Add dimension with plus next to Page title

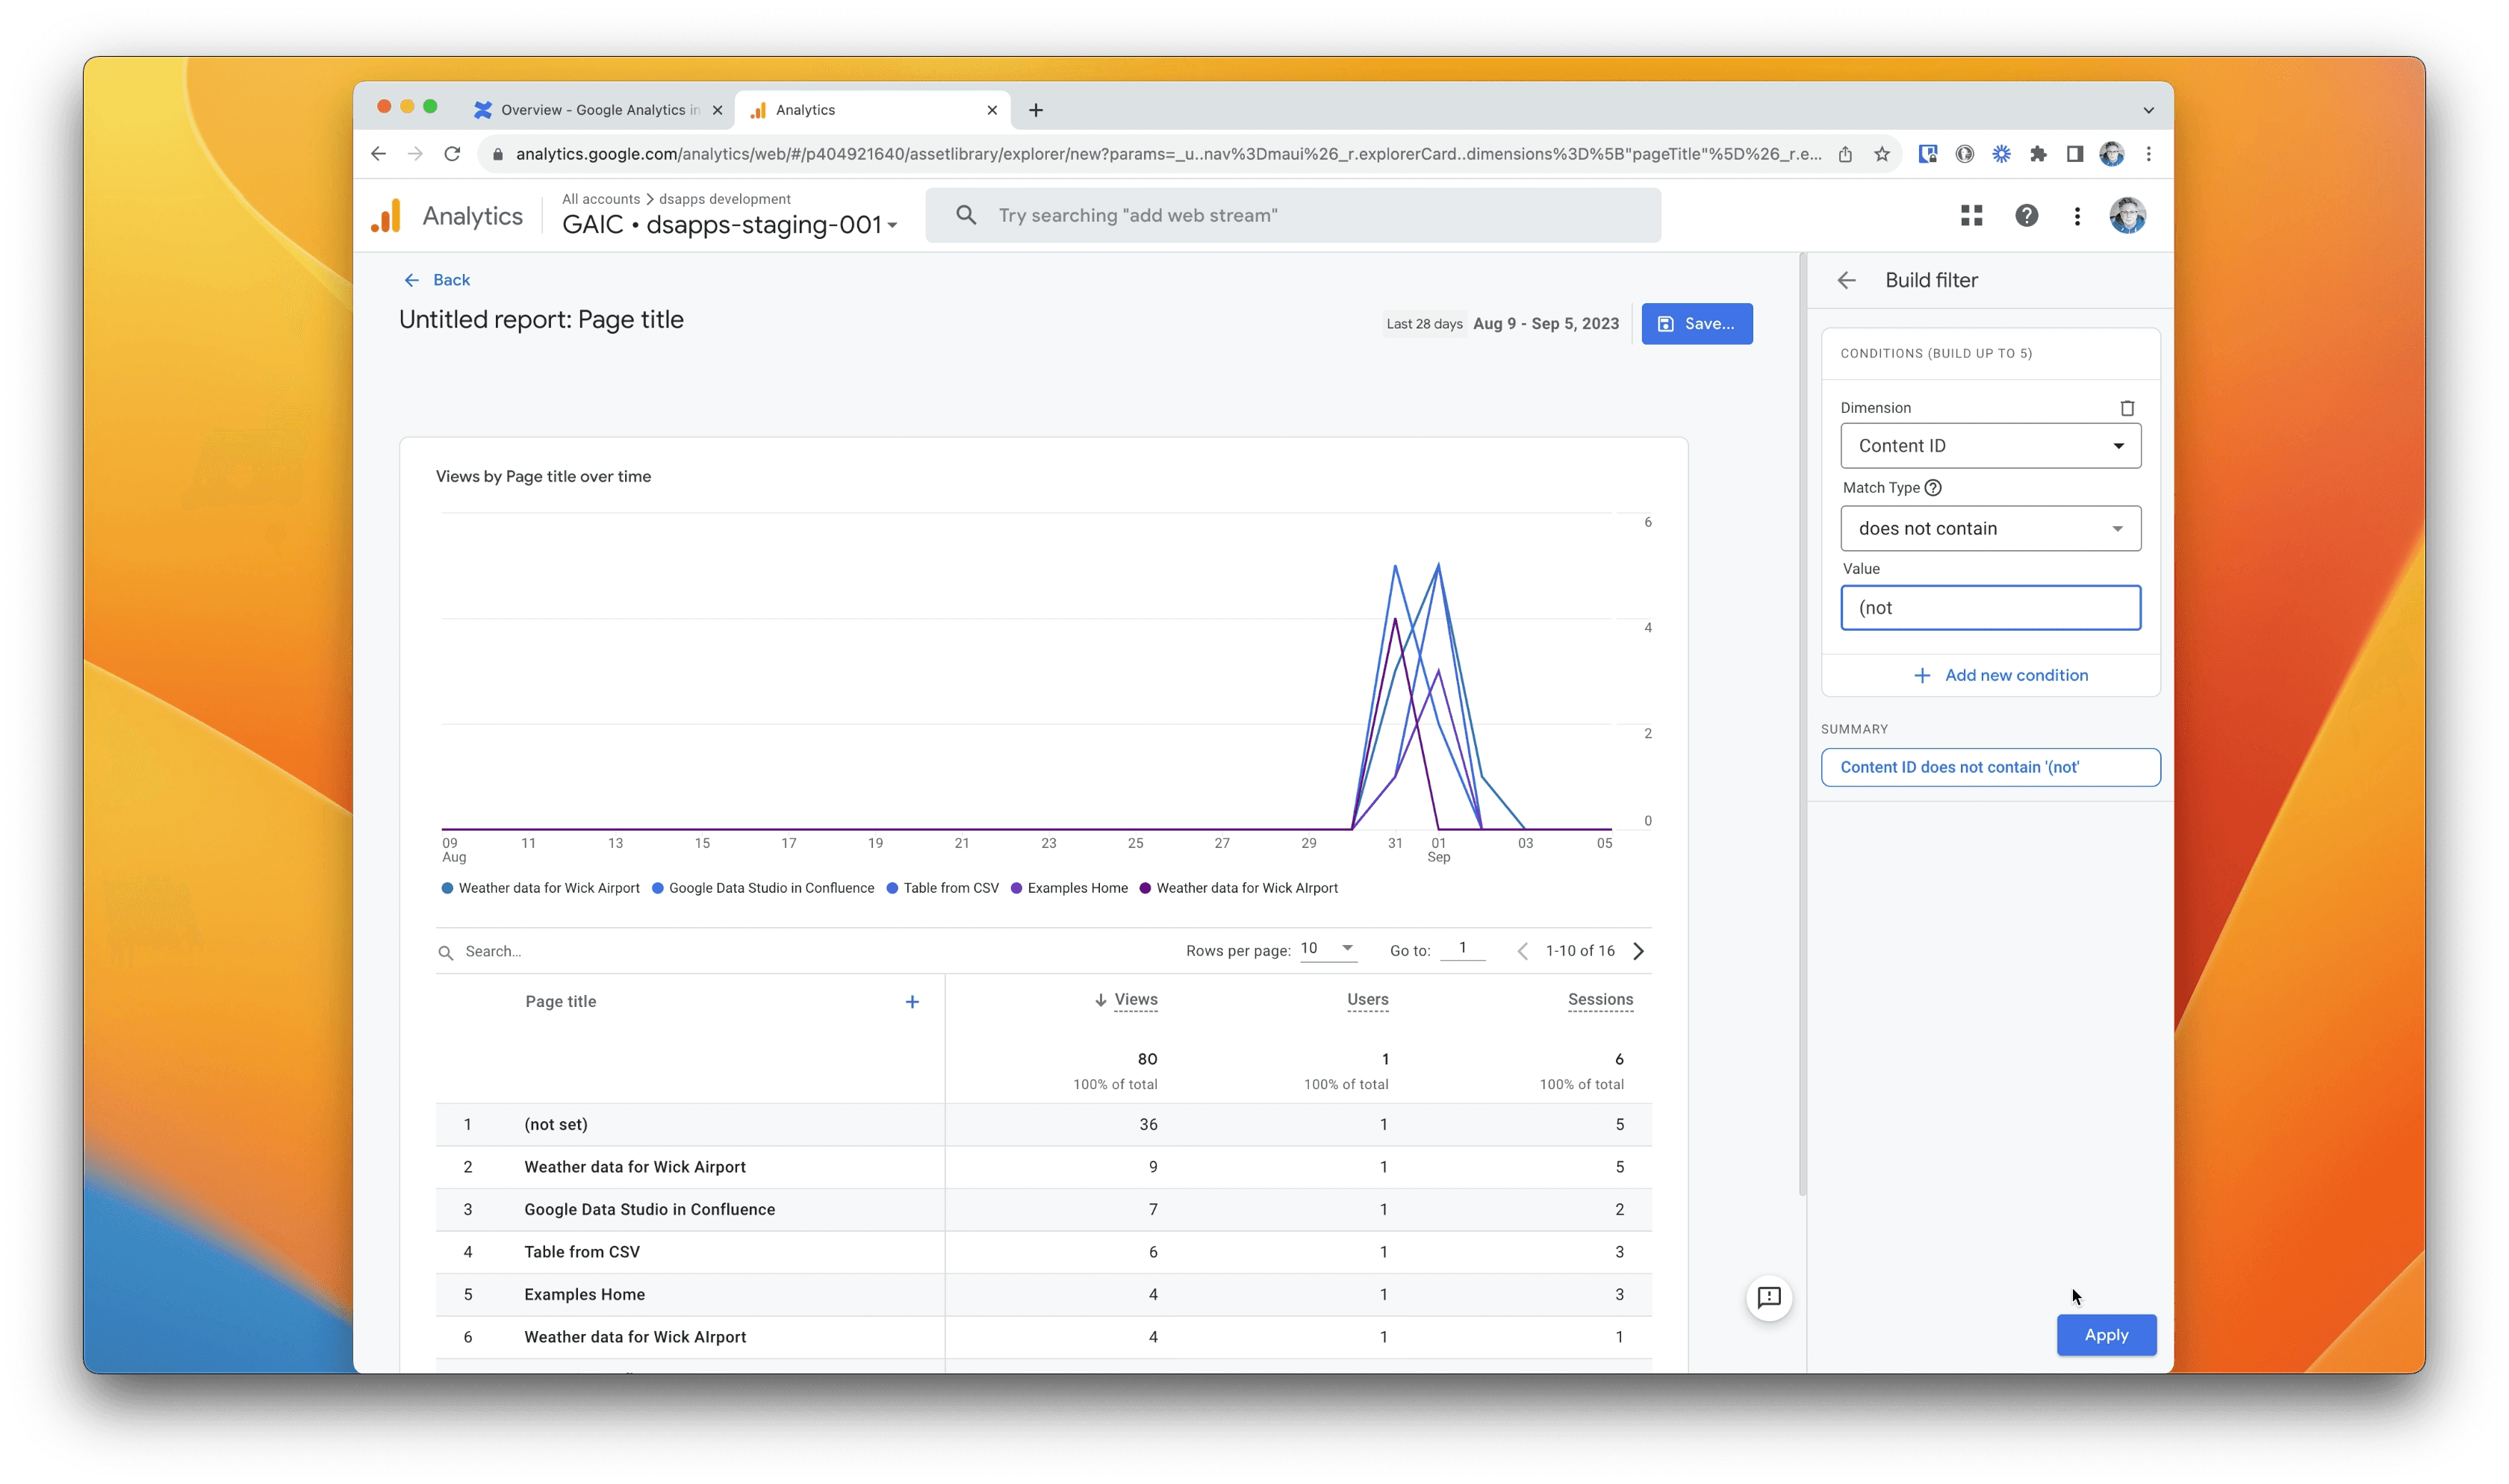[911, 1002]
